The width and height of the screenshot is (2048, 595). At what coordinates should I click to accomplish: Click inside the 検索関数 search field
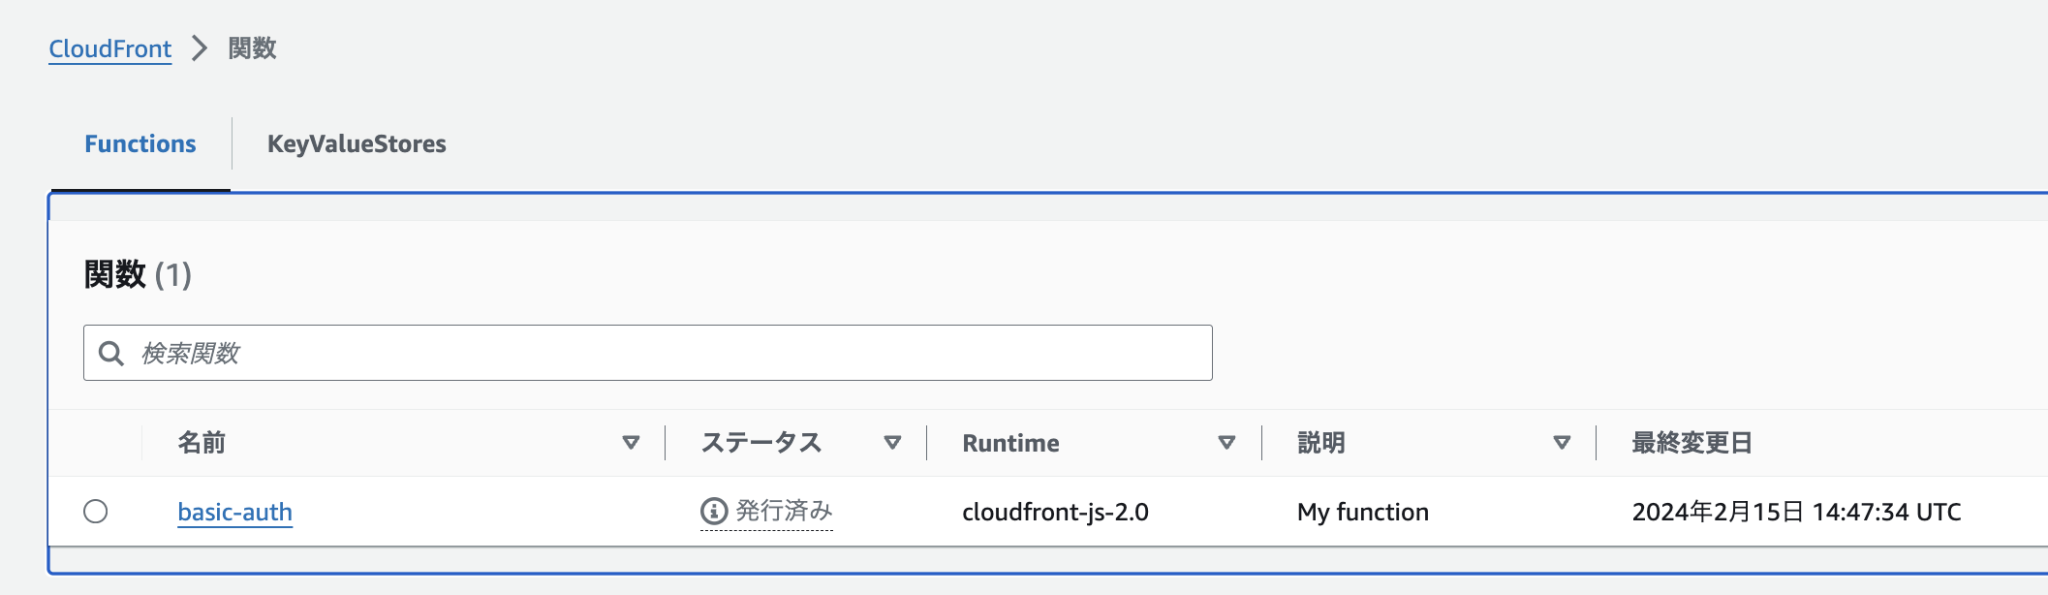(x=600, y=352)
